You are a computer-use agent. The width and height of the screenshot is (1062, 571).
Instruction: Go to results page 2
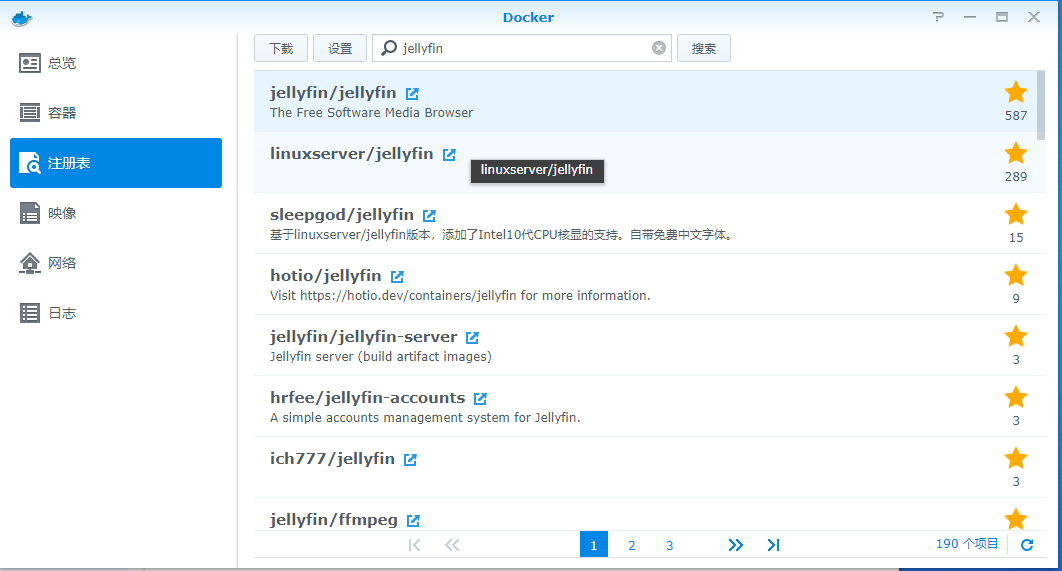click(631, 545)
